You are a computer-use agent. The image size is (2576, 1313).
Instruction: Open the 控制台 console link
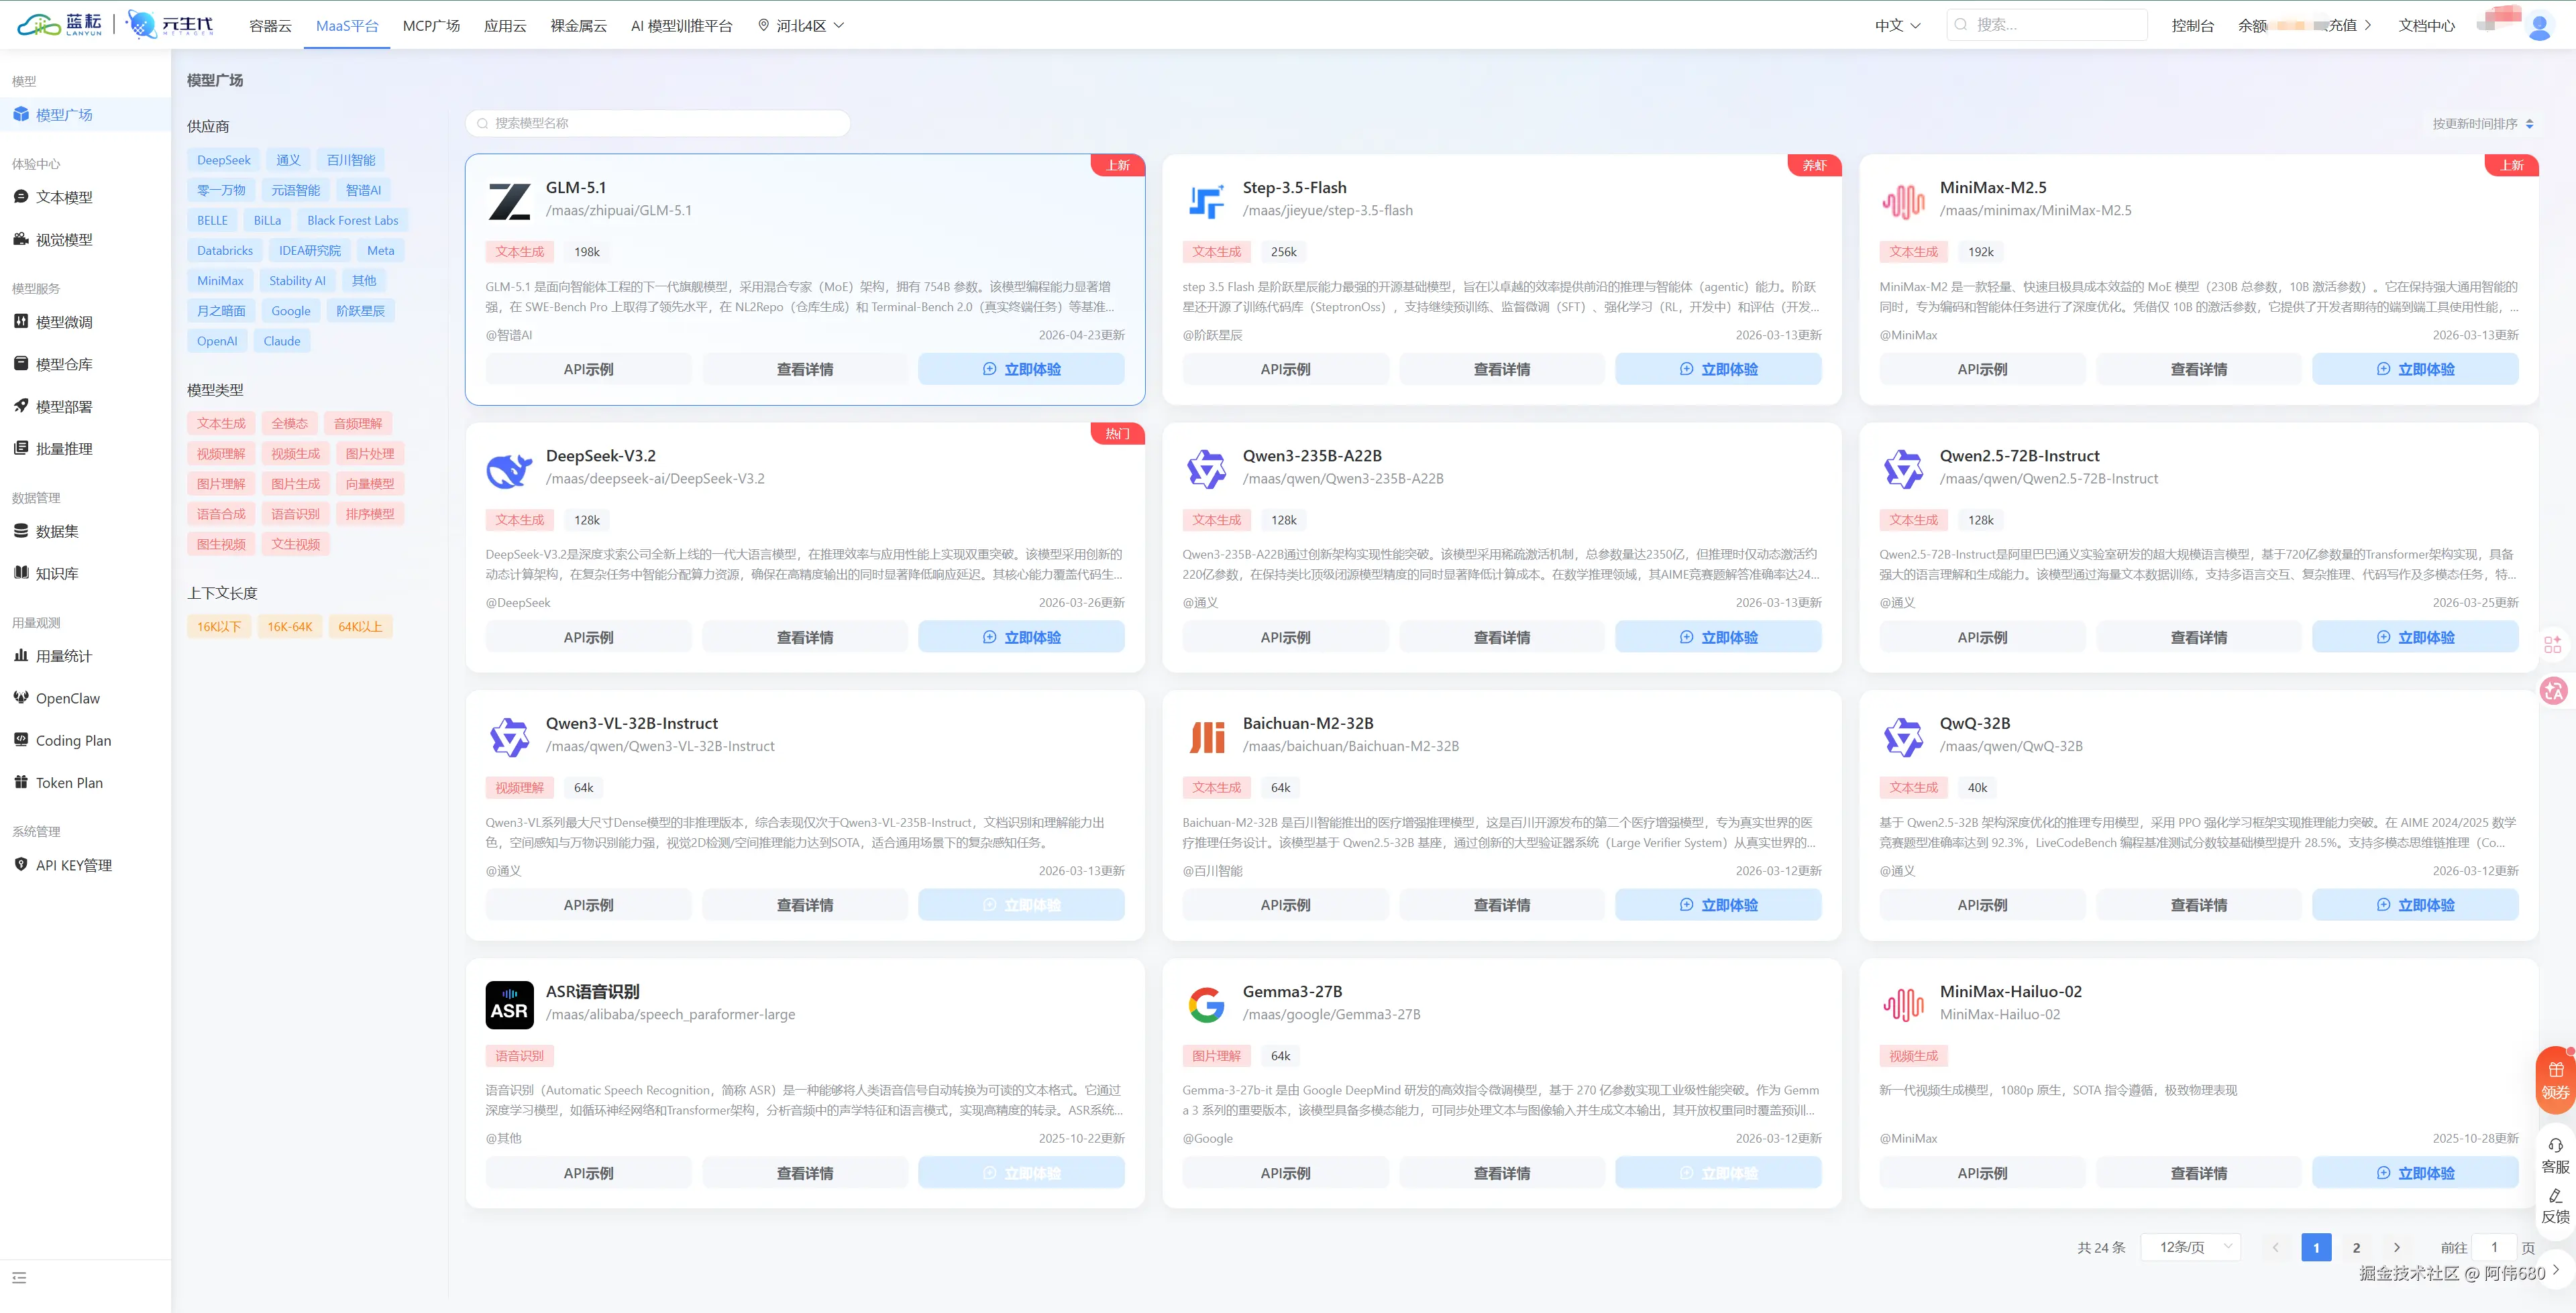coord(2192,26)
